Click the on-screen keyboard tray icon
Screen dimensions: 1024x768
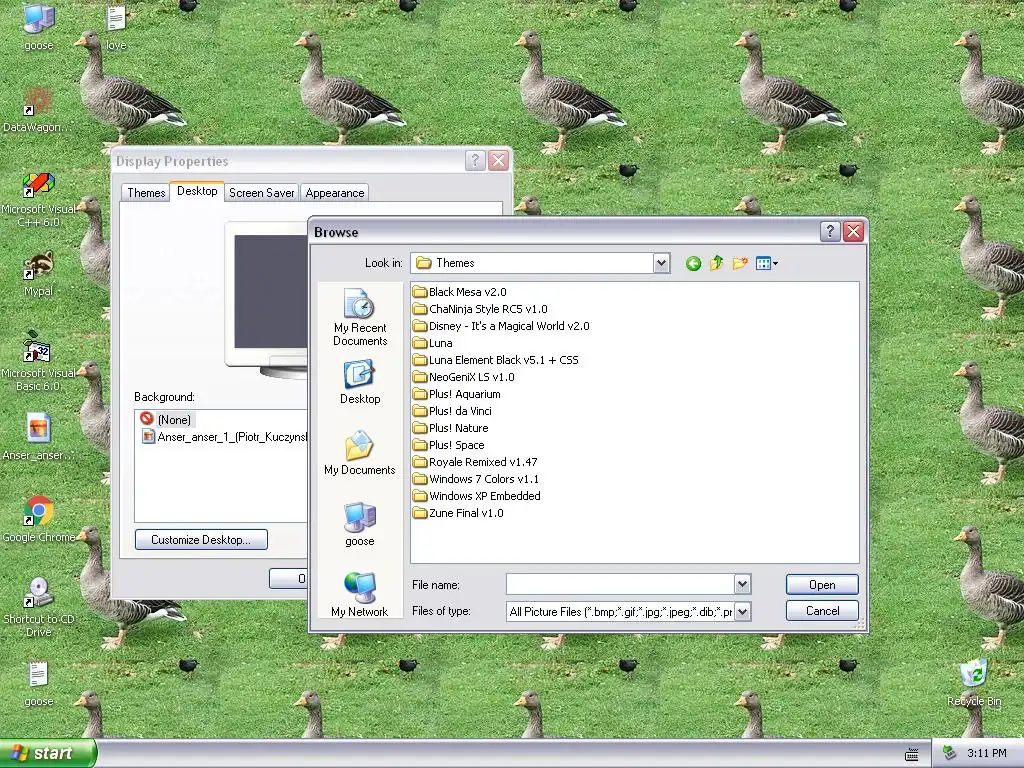click(x=912, y=754)
